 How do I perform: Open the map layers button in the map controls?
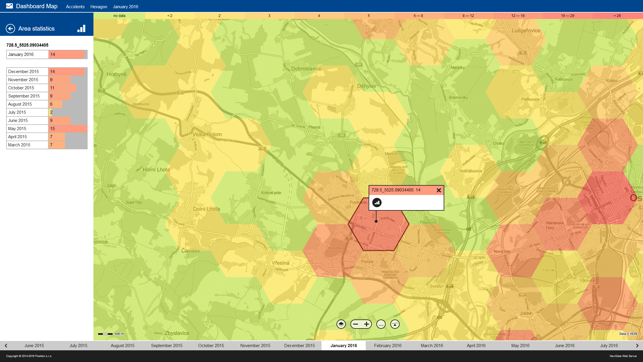341,324
